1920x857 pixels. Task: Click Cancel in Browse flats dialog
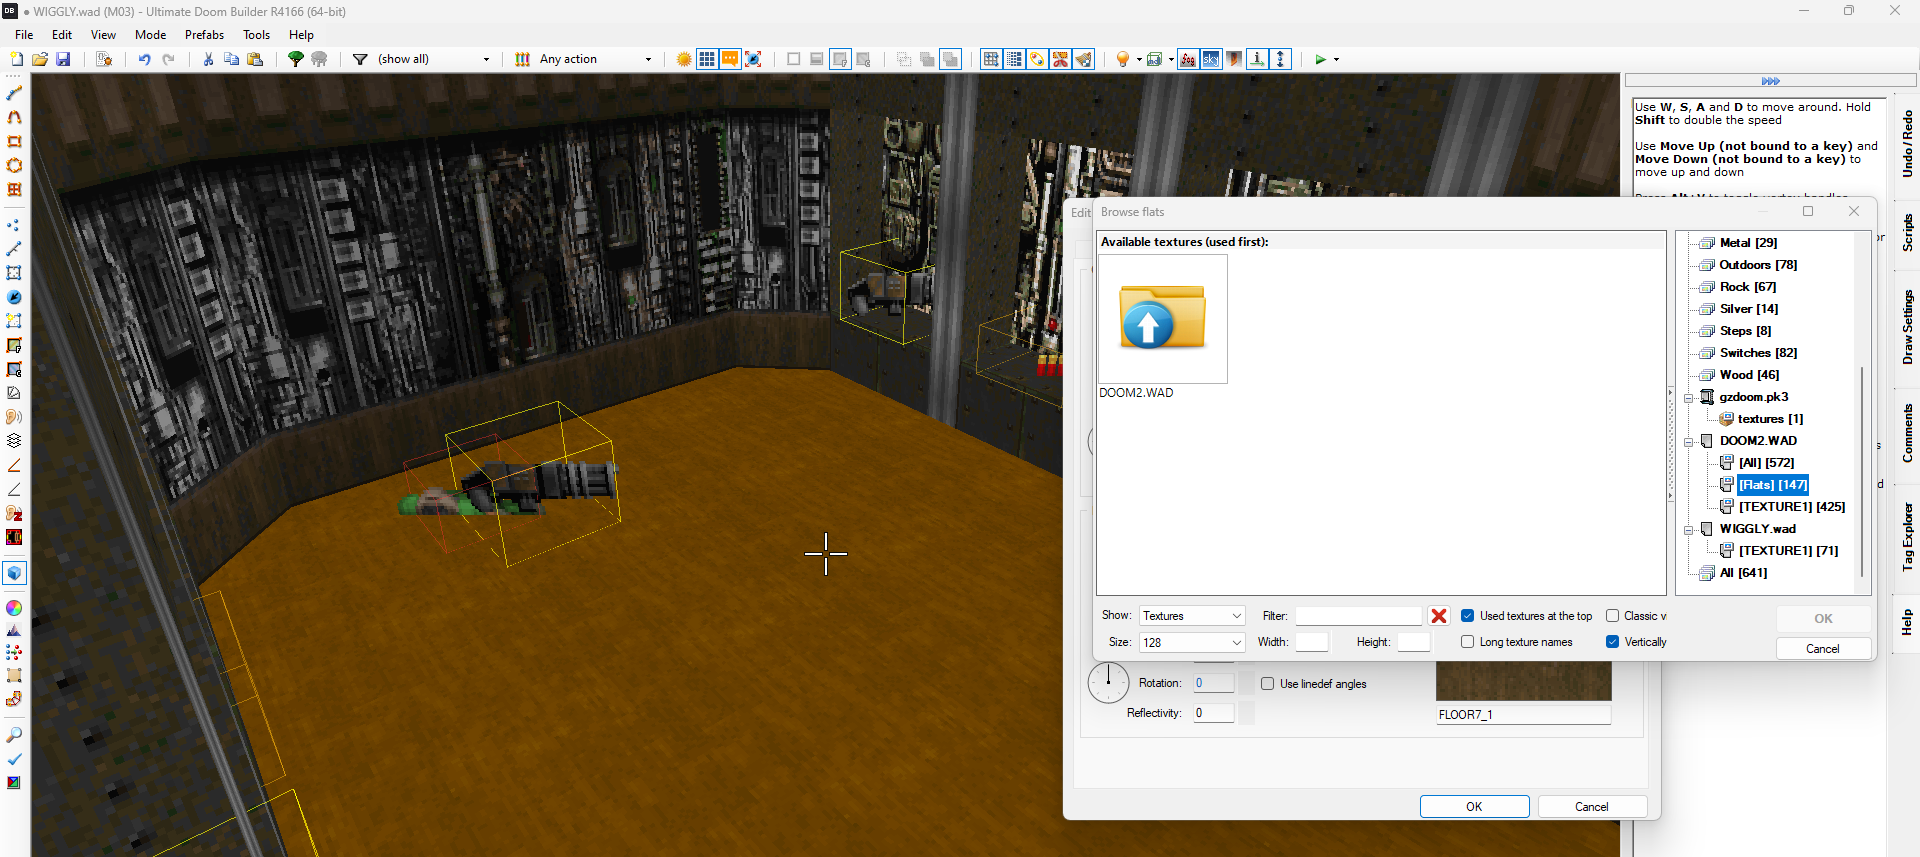tap(1823, 649)
